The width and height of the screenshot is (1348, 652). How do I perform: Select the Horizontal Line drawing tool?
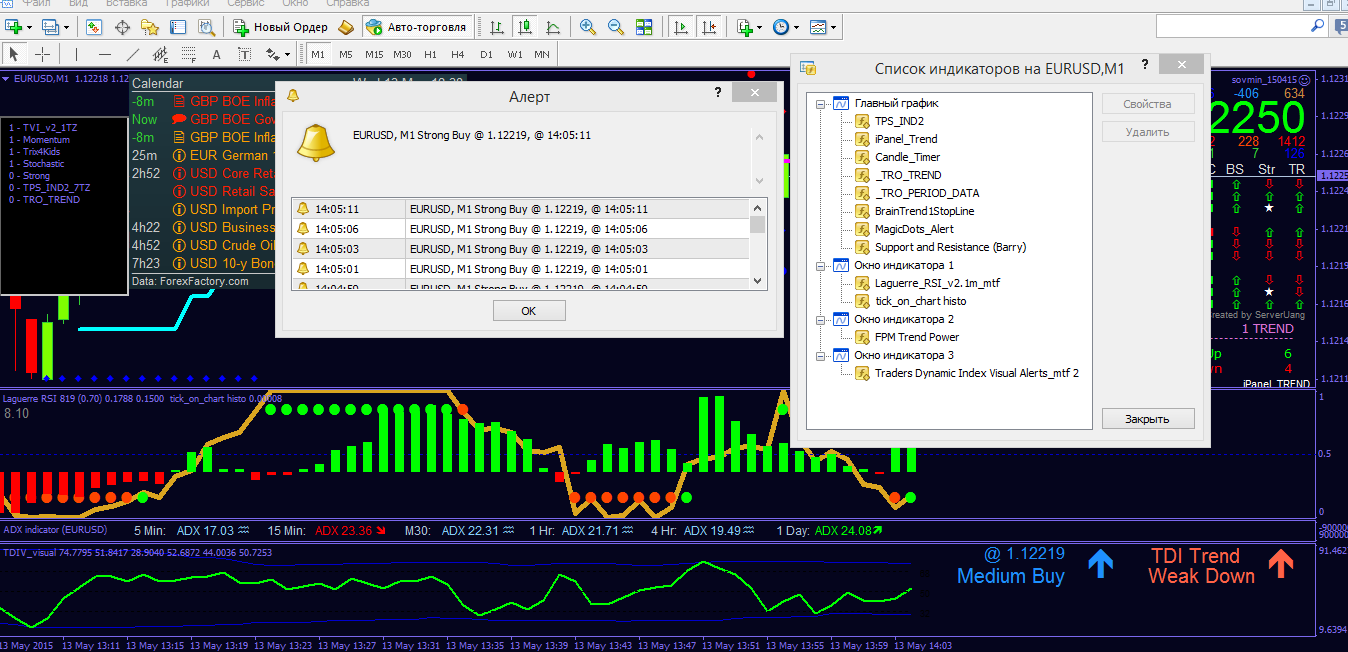pyautogui.click(x=105, y=54)
